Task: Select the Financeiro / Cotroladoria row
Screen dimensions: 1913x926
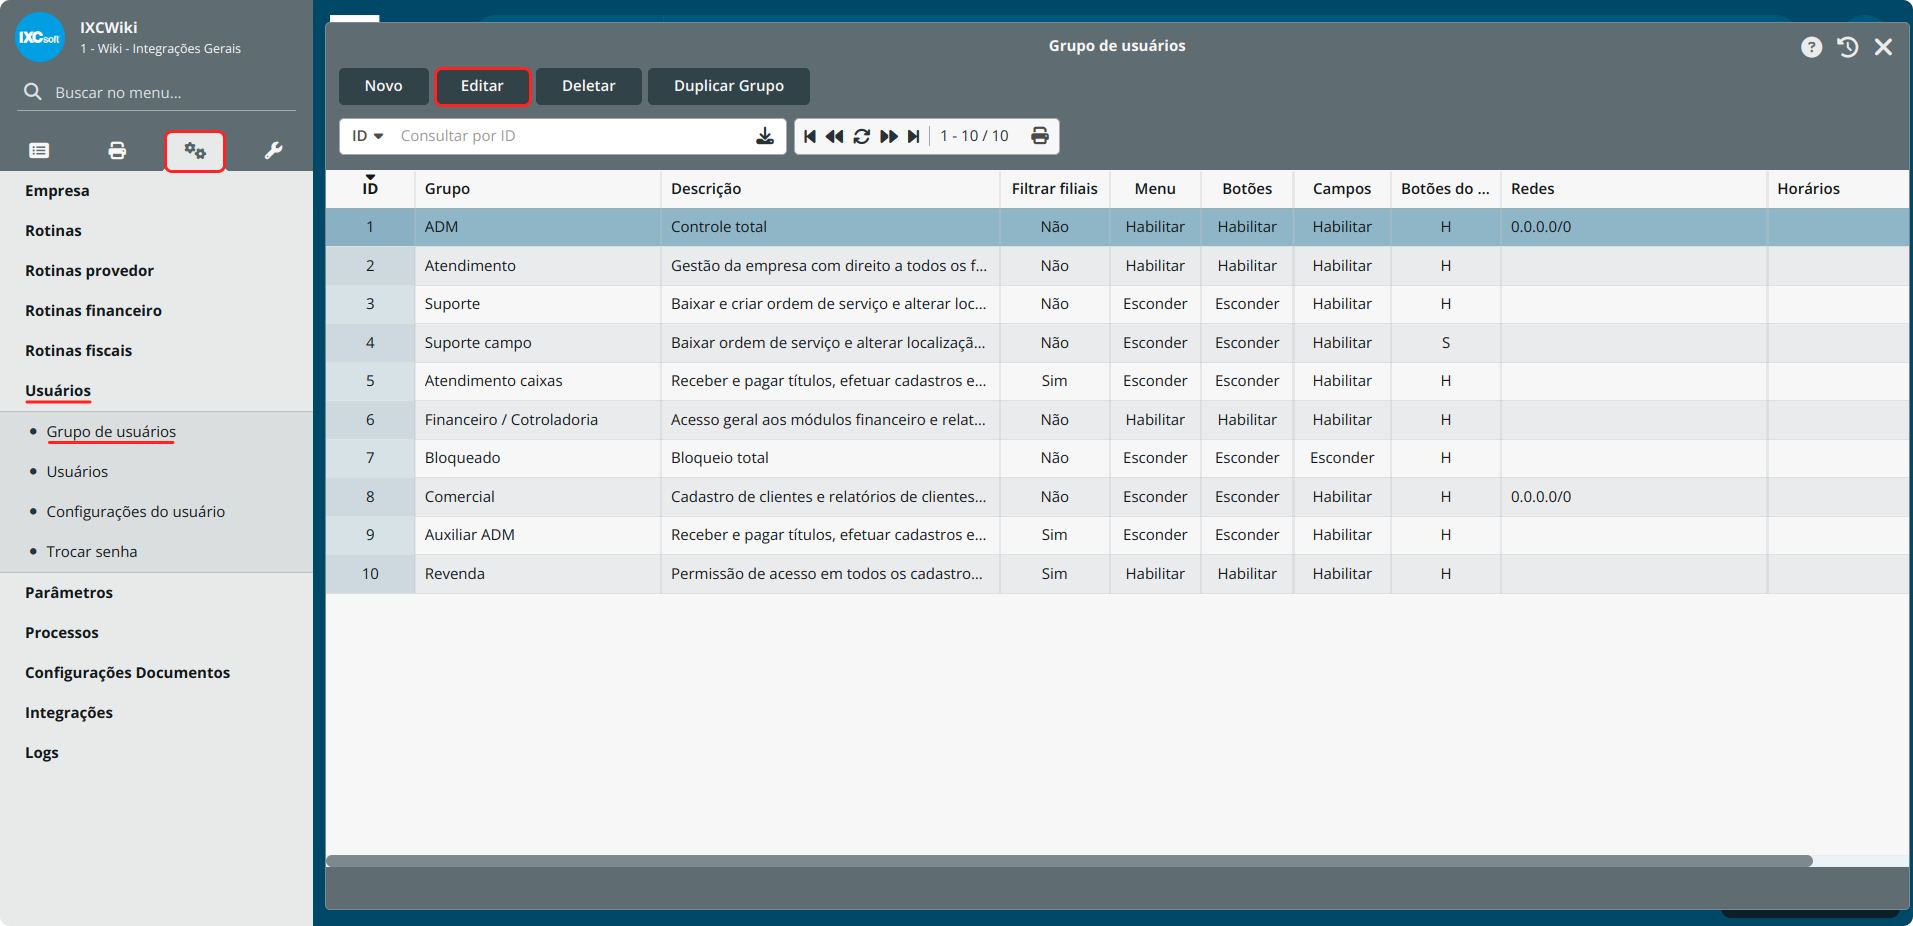Action: (x=1117, y=420)
